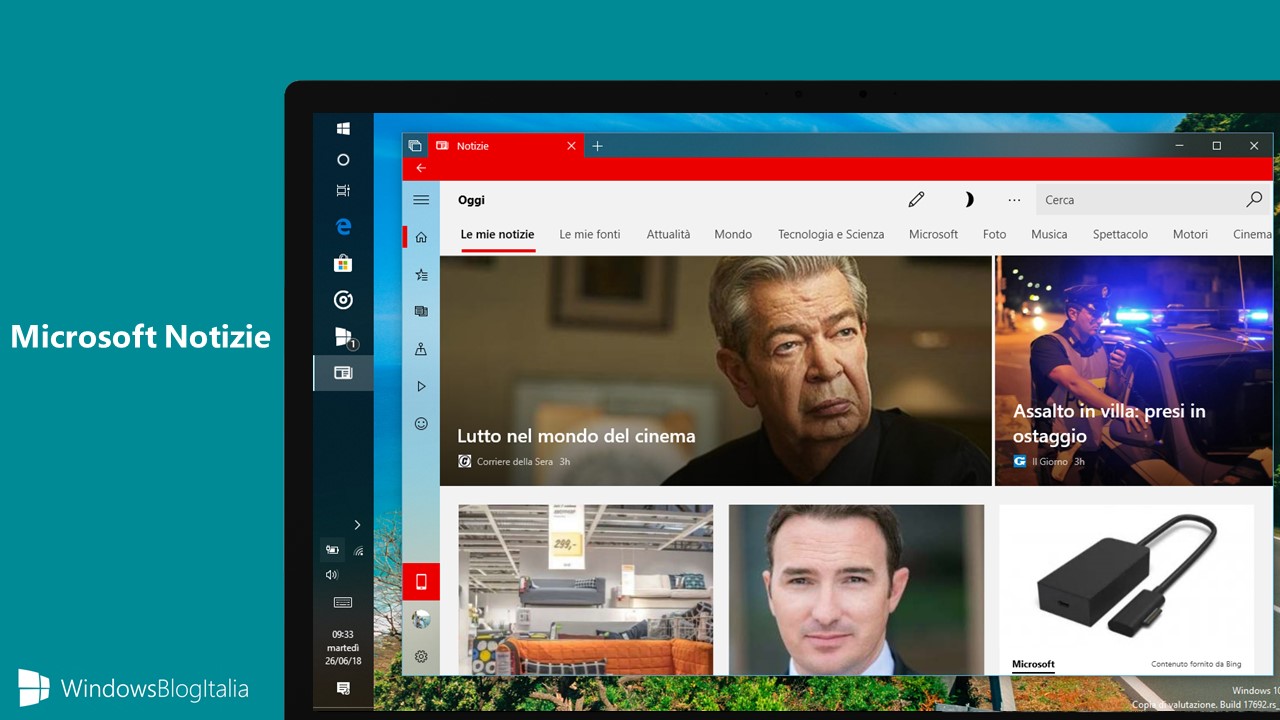Viewport: 1280px width, 720px height.
Task: Select the Notizie app taskbar icon
Action: (343, 372)
